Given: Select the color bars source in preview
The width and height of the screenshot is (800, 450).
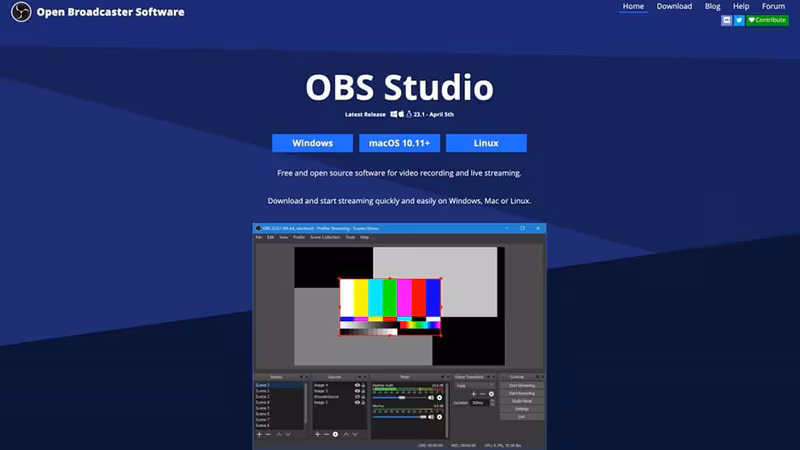Looking at the screenshot, I should click(x=390, y=307).
